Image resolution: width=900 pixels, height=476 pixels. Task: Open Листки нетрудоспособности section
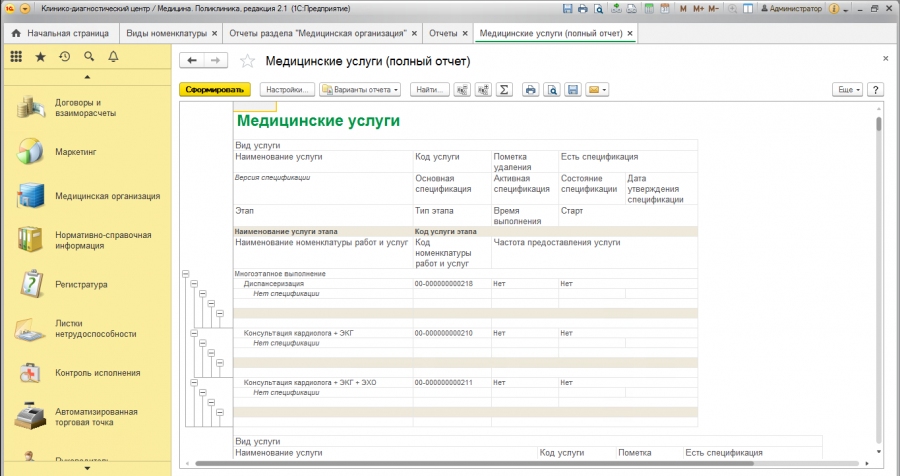tap(87, 328)
